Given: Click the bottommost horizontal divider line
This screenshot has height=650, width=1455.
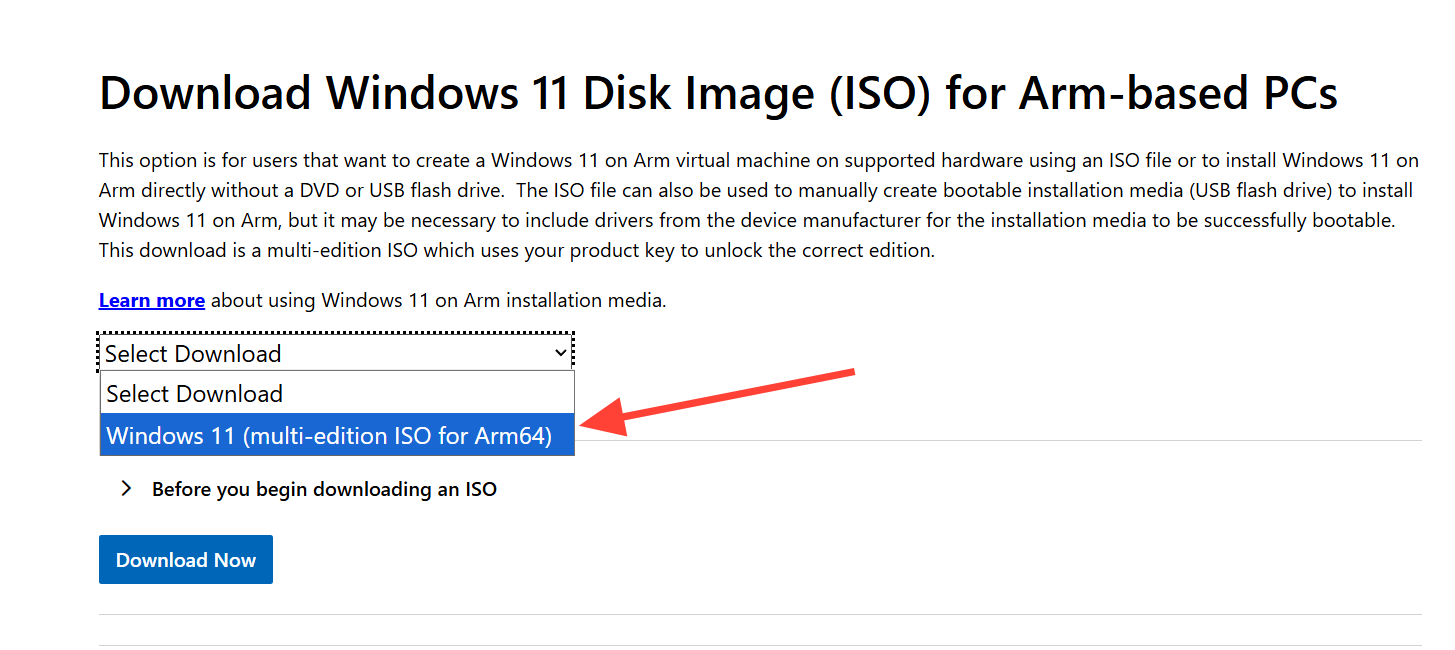Looking at the screenshot, I should click(760, 645).
